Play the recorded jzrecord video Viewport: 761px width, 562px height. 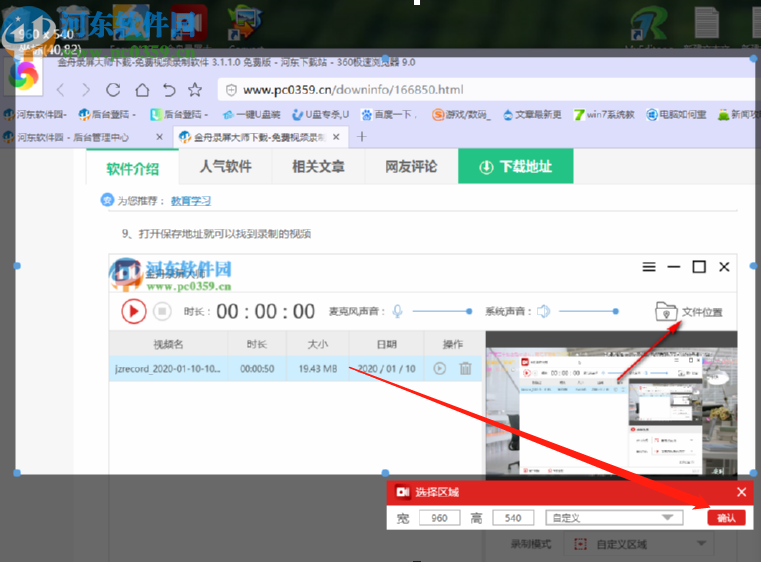click(440, 368)
